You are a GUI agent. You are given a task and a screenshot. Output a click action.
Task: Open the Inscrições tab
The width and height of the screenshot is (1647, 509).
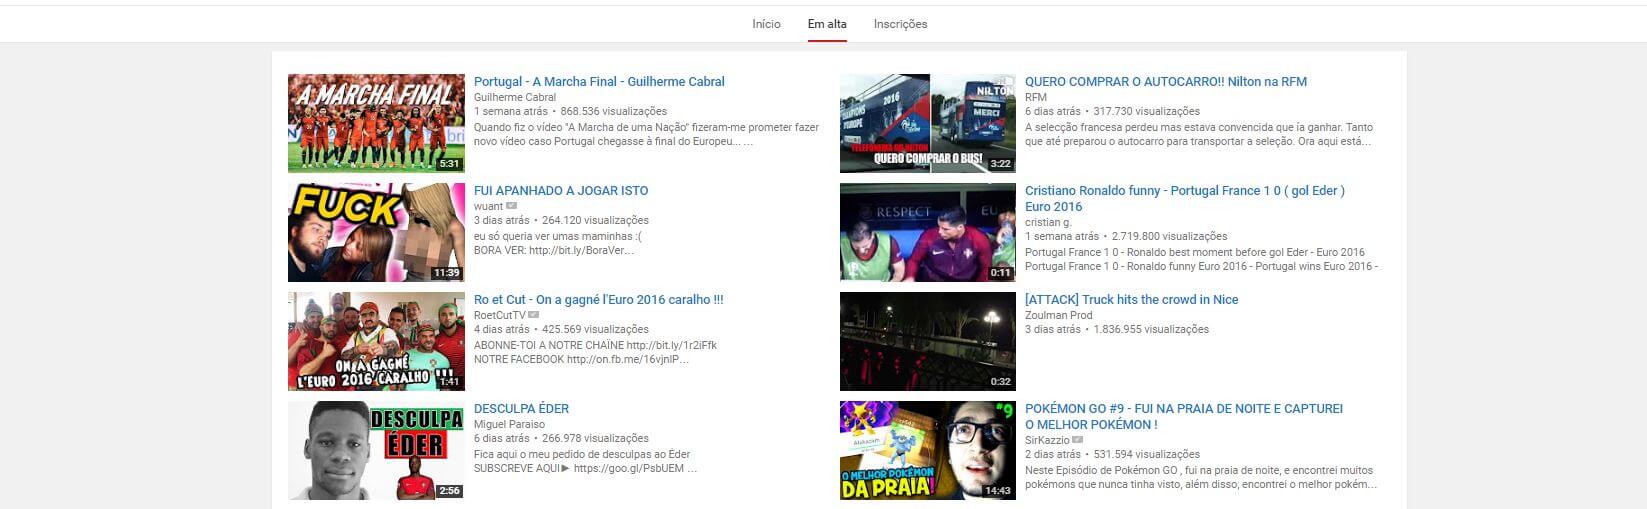[900, 24]
